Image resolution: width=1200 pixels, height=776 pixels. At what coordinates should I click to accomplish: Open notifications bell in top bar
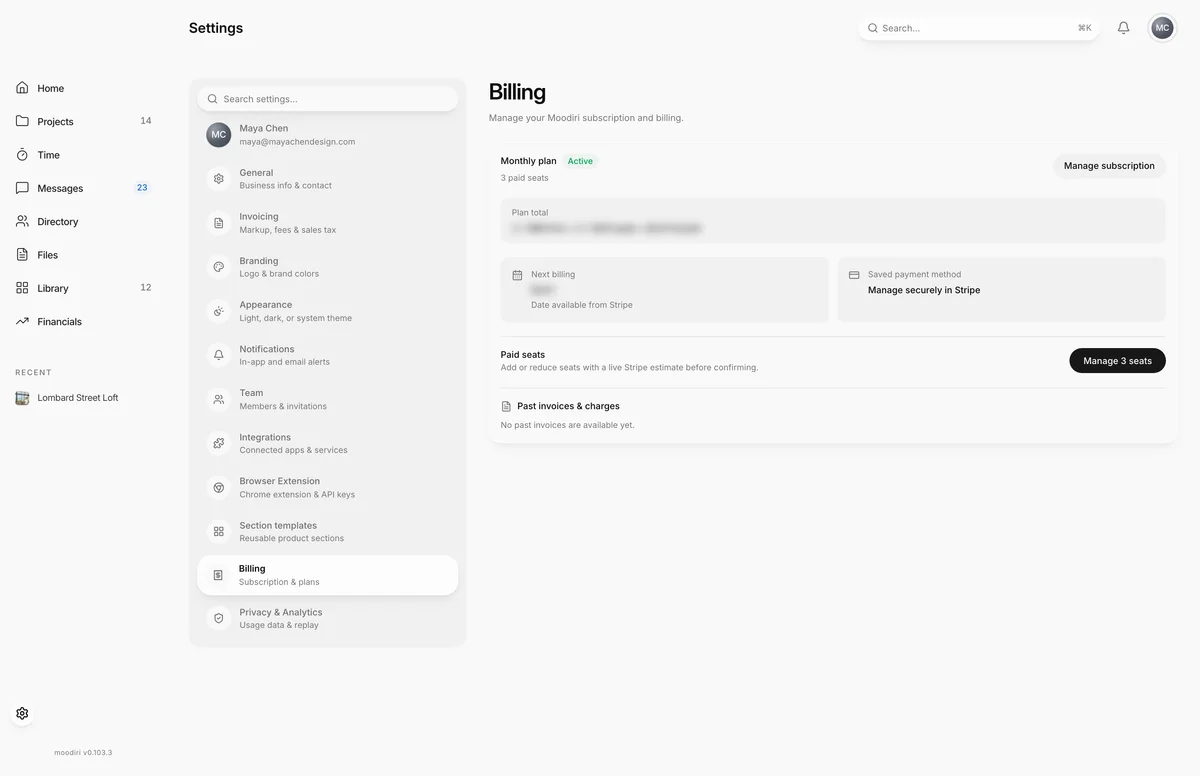tap(1123, 28)
